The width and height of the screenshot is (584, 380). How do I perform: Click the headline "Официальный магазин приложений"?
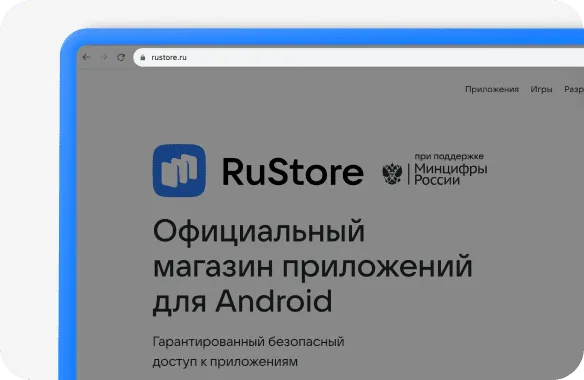pos(312,249)
